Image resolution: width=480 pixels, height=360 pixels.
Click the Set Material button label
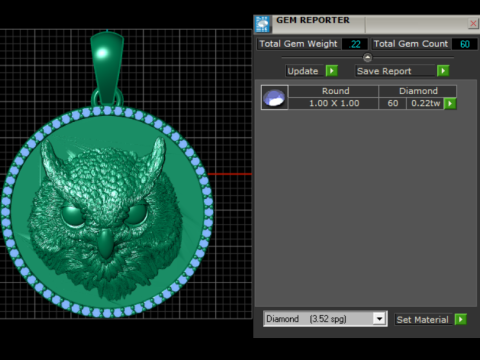click(422, 320)
